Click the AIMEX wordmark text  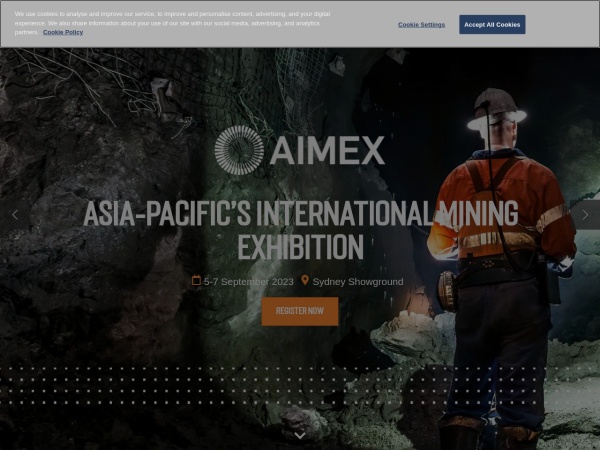[327, 150]
